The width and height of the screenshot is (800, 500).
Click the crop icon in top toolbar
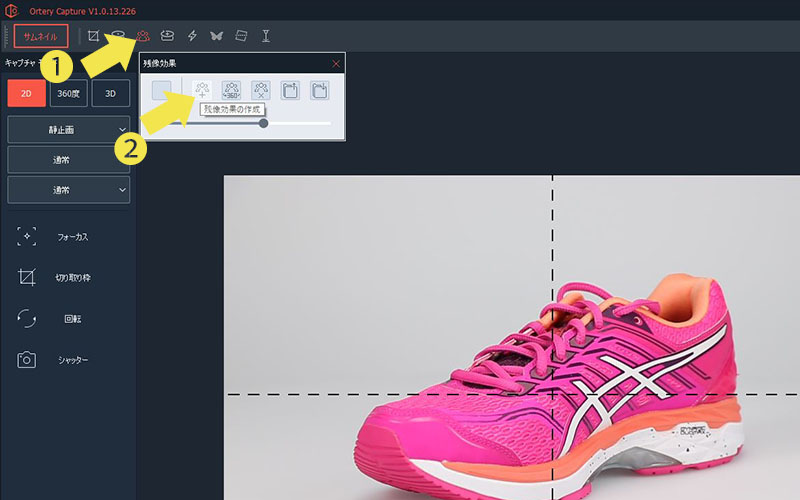coord(93,36)
